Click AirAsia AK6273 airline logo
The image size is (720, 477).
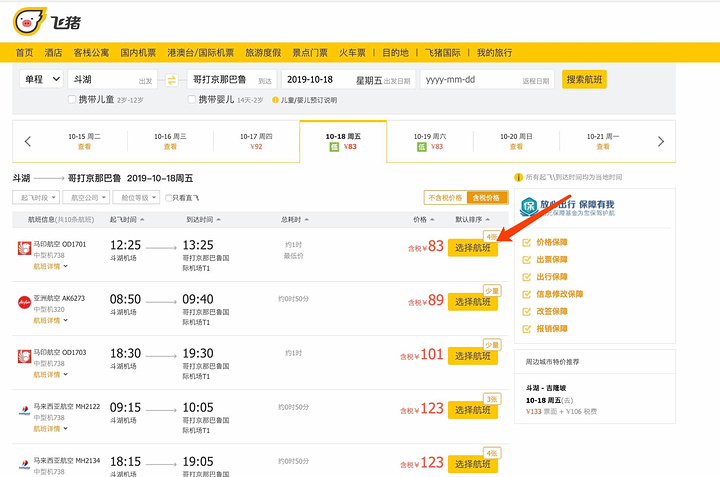24,301
